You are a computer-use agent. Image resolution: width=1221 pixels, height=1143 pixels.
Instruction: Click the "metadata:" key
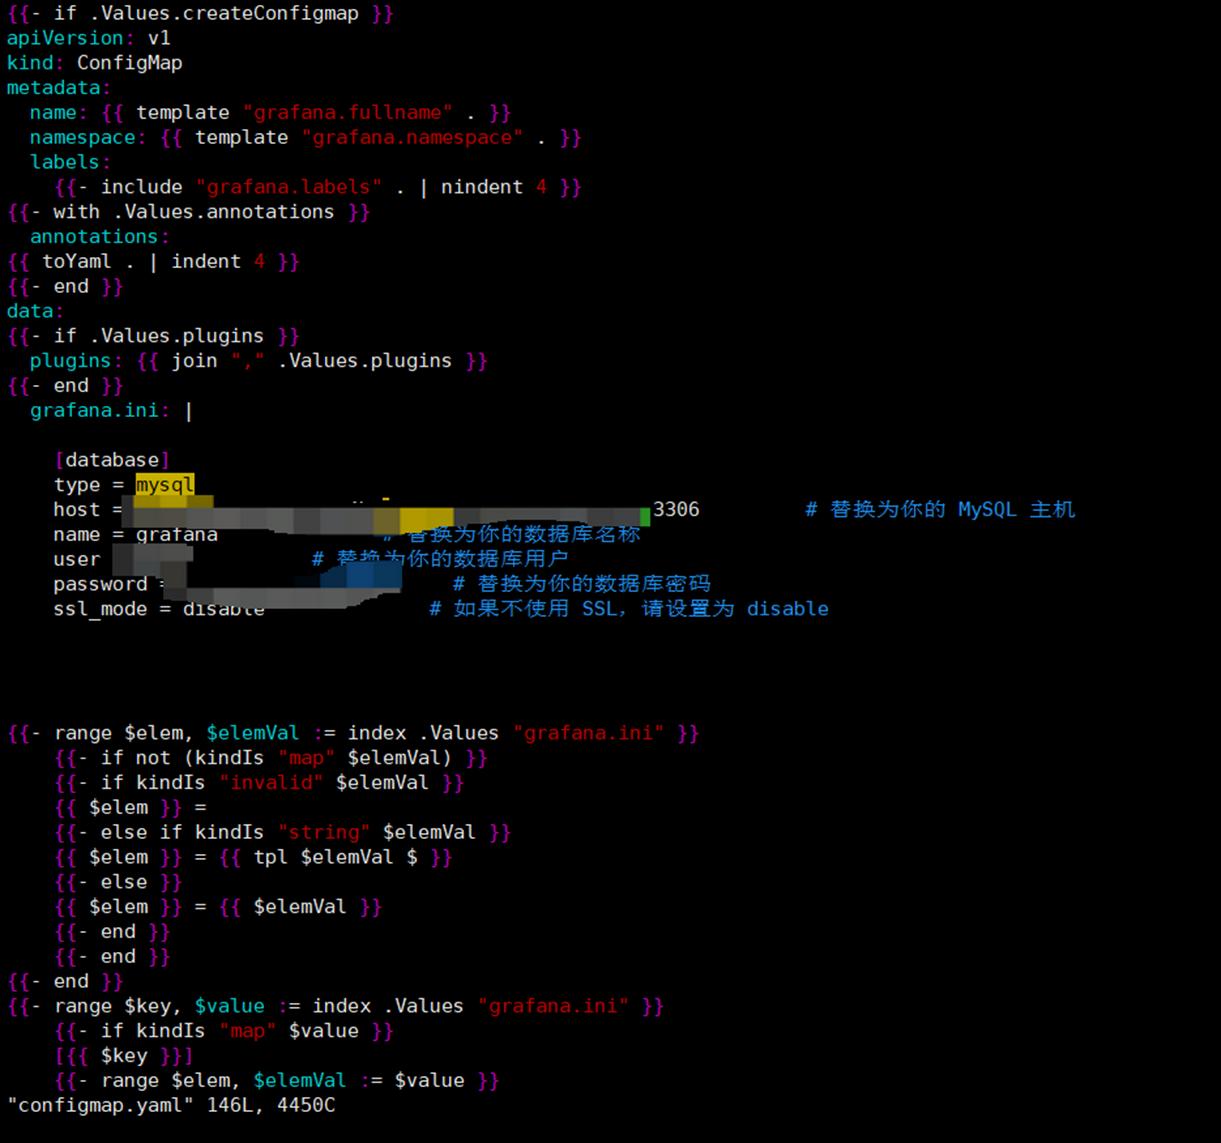click(59, 88)
